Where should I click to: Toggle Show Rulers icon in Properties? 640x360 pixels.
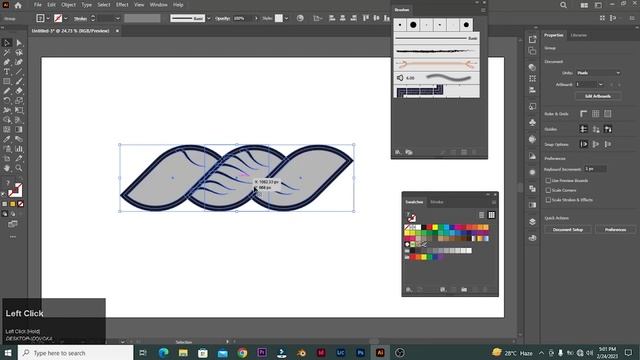(584, 114)
